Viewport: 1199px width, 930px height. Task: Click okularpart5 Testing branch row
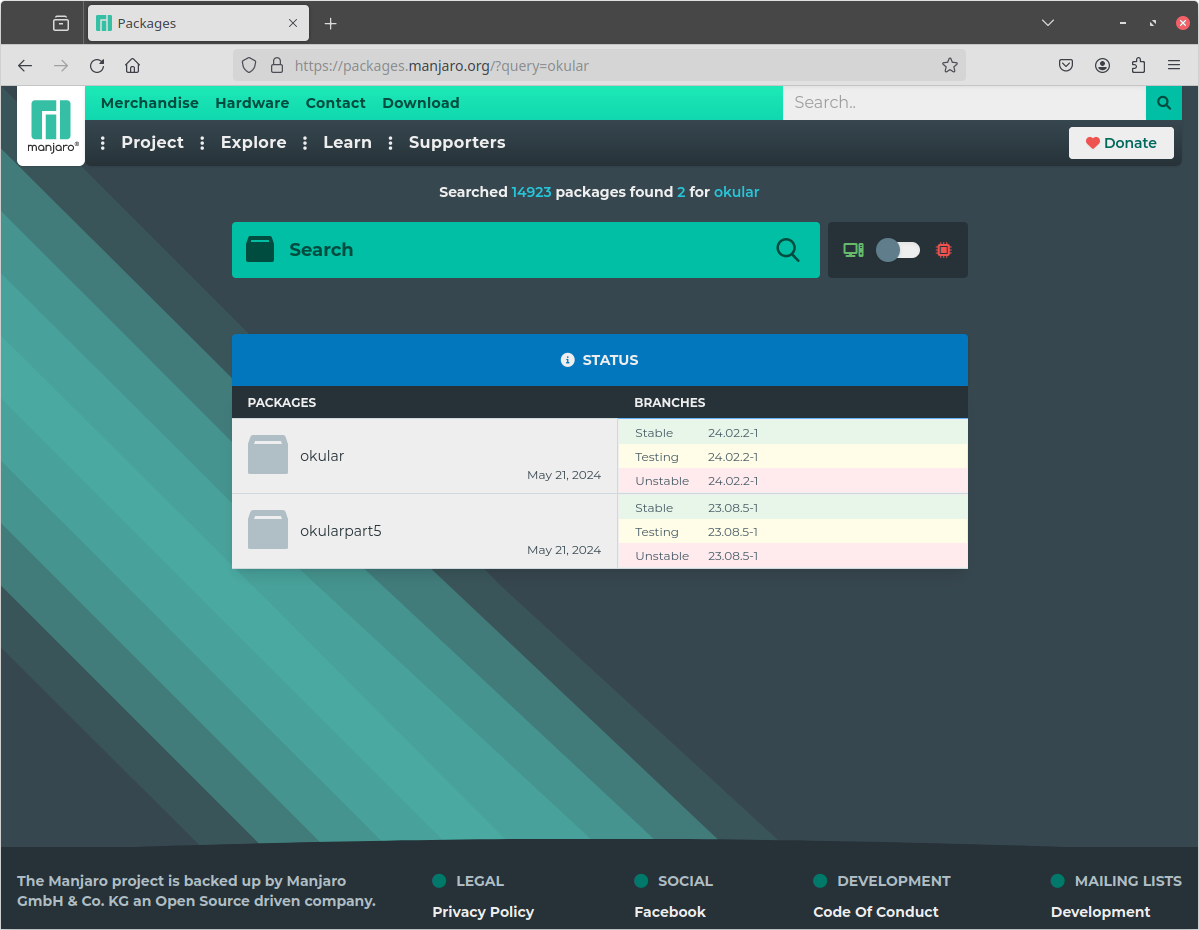pyautogui.click(x=792, y=532)
